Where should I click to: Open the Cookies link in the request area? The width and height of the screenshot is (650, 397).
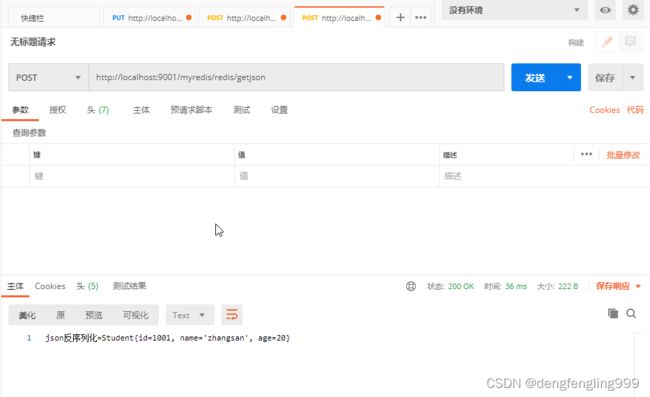click(604, 110)
